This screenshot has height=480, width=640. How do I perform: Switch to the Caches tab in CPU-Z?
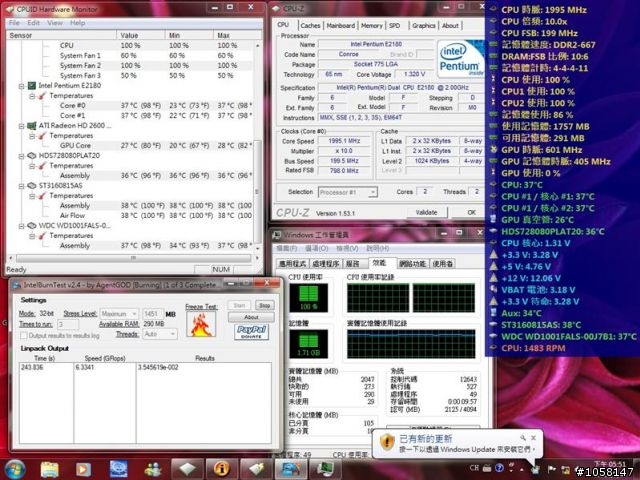point(310,26)
